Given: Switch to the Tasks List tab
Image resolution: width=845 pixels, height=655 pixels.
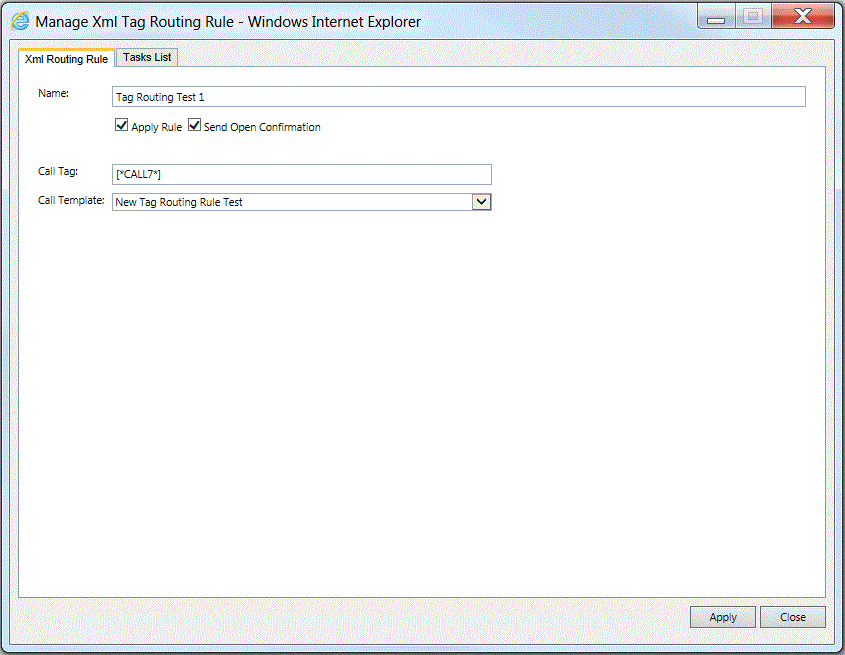Looking at the screenshot, I should coord(145,57).
